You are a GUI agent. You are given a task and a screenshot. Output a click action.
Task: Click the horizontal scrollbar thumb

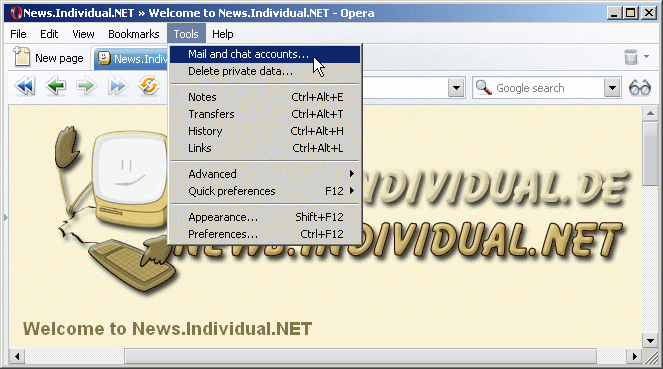(360, 356)
